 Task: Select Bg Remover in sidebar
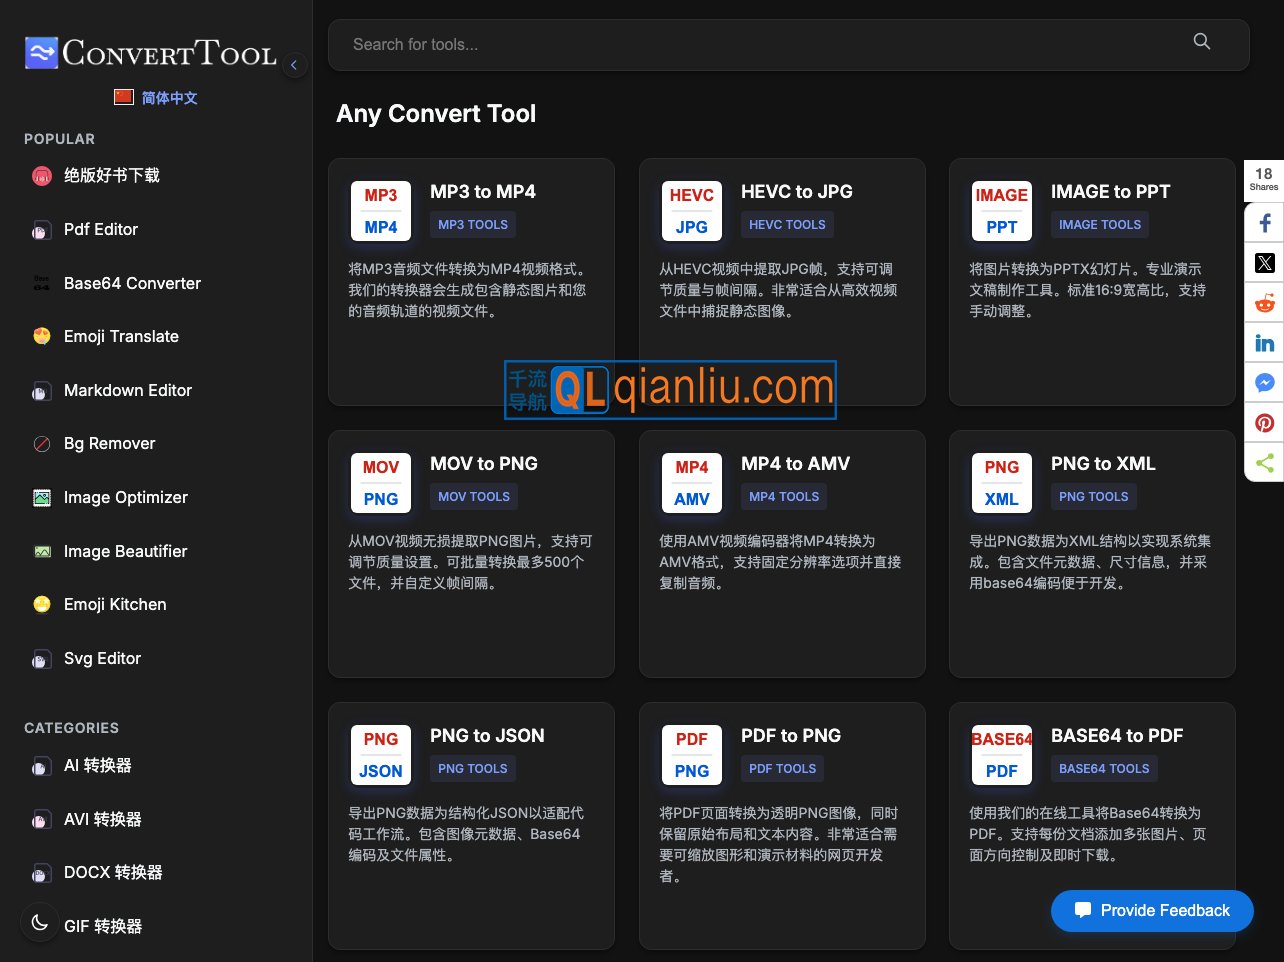coord(109,444)
